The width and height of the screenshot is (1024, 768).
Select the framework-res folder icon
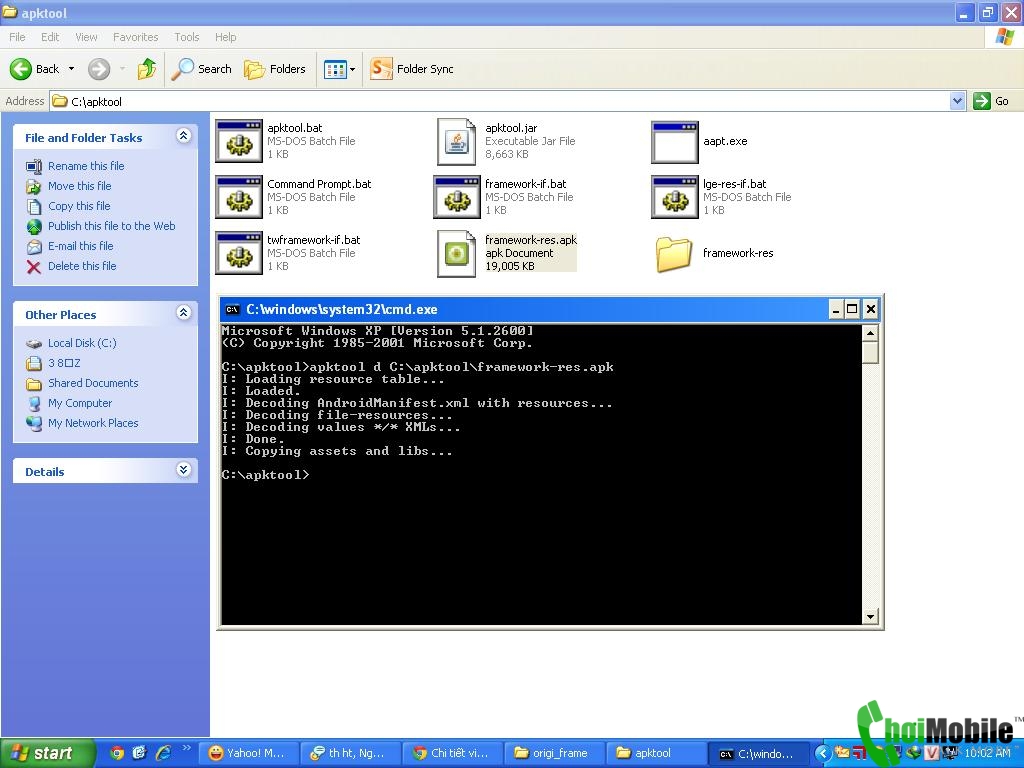pos(673,253)
